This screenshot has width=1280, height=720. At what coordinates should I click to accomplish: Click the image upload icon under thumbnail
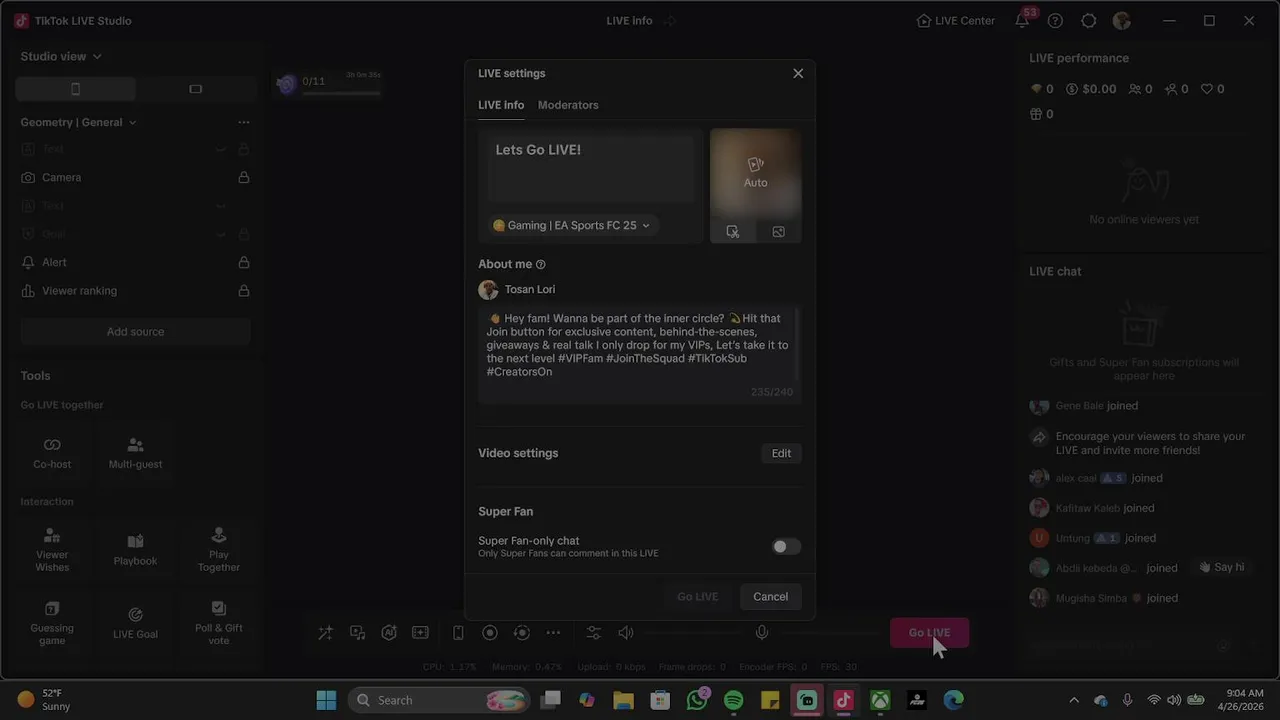click(779, 232)
